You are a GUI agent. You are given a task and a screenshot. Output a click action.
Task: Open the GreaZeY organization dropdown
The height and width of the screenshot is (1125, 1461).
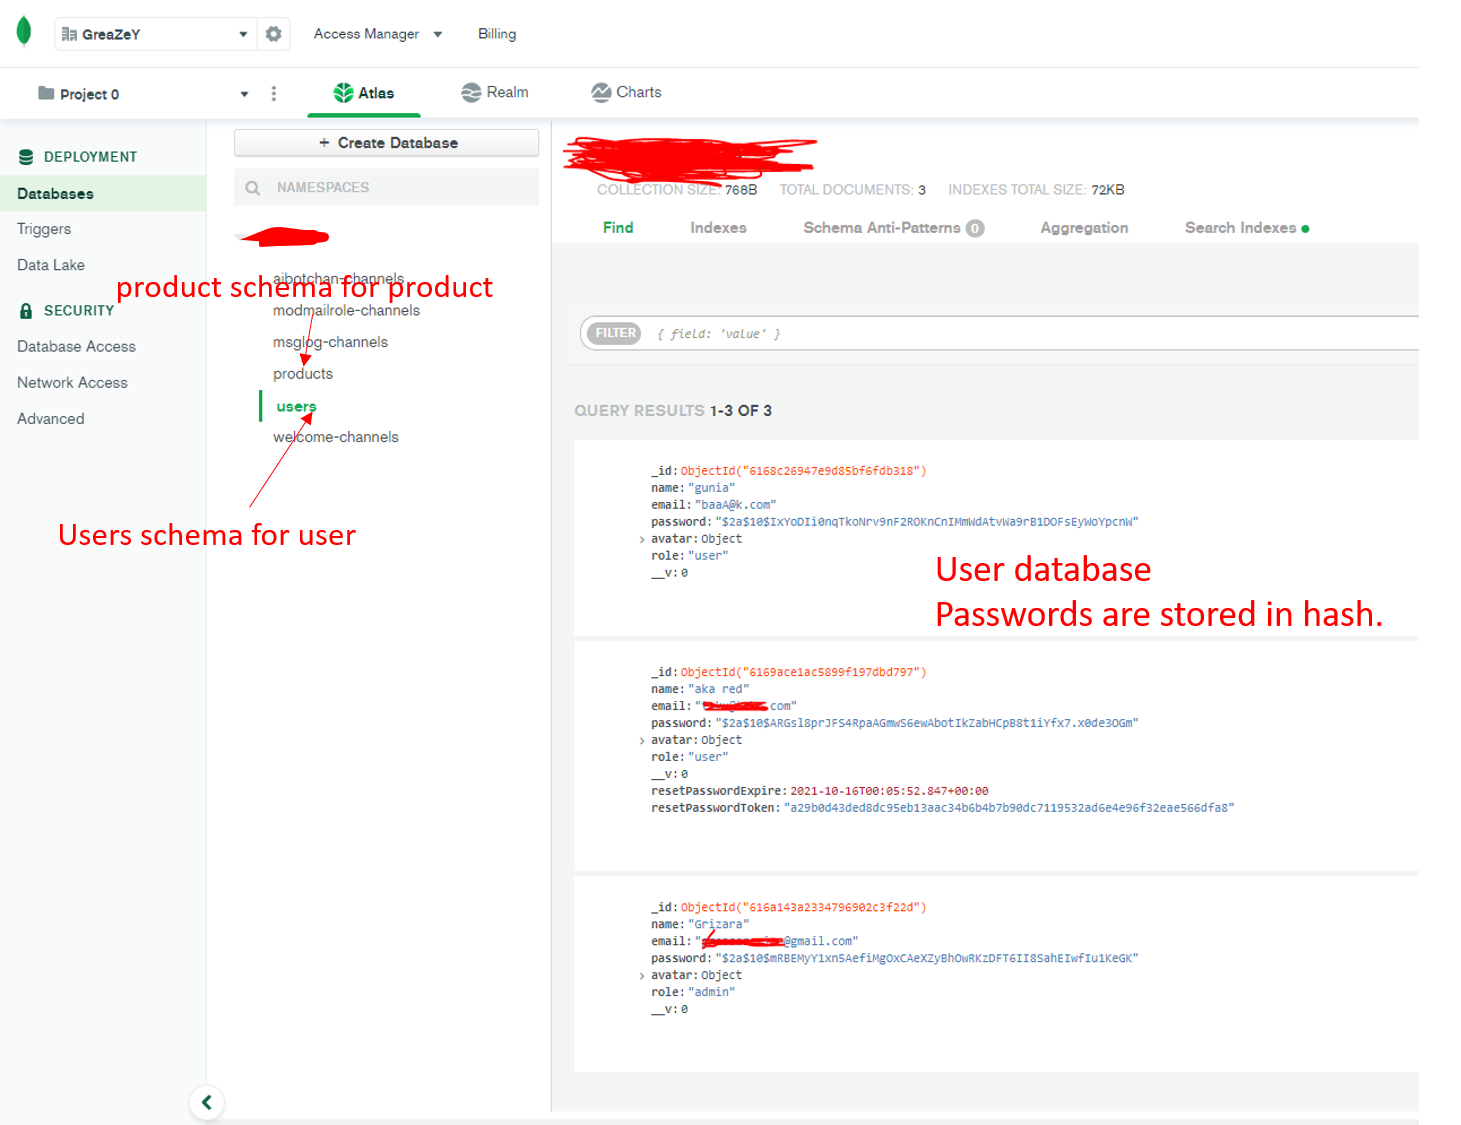(x=155, y=34)
